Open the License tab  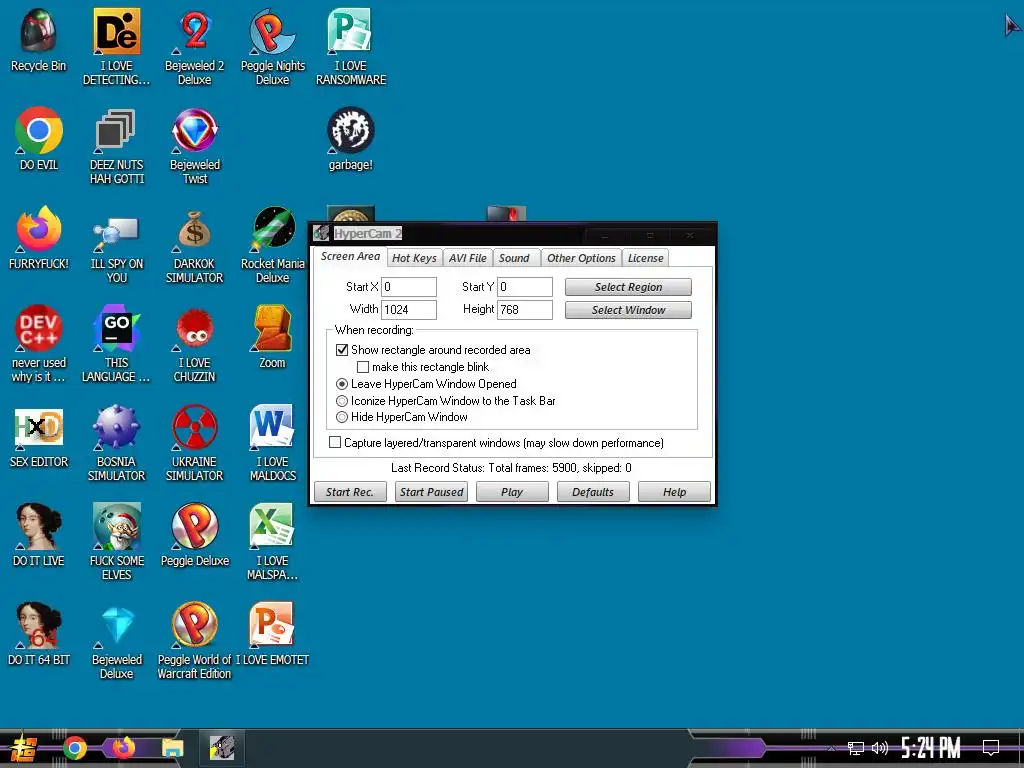click(x=645, y=258)
